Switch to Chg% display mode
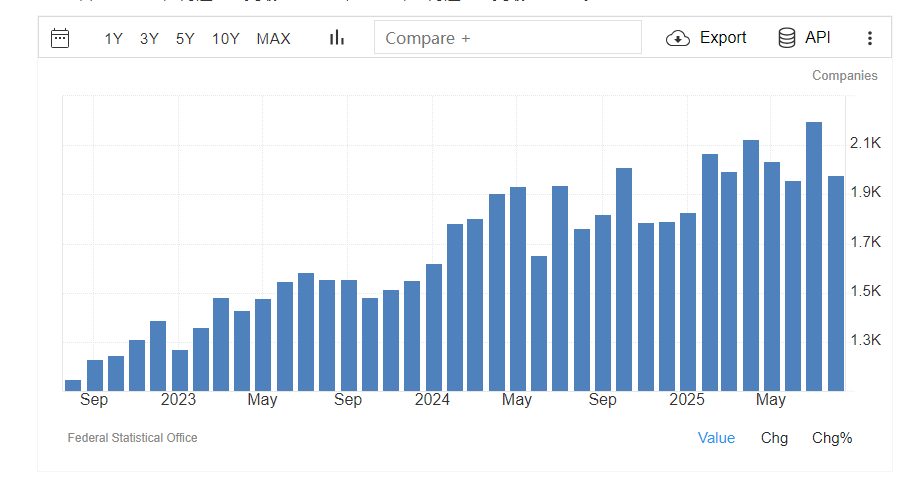Viewport: 914px width, 477px height. point(832,438)
